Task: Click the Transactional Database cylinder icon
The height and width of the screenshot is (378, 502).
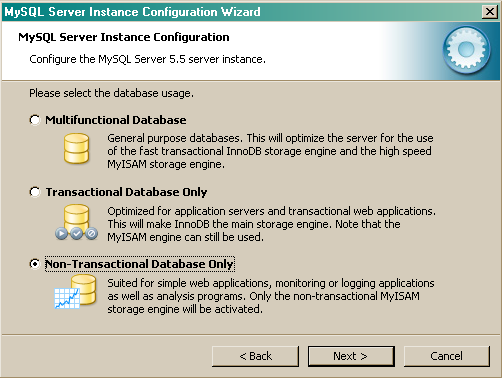Action: (x=76, y=217)
